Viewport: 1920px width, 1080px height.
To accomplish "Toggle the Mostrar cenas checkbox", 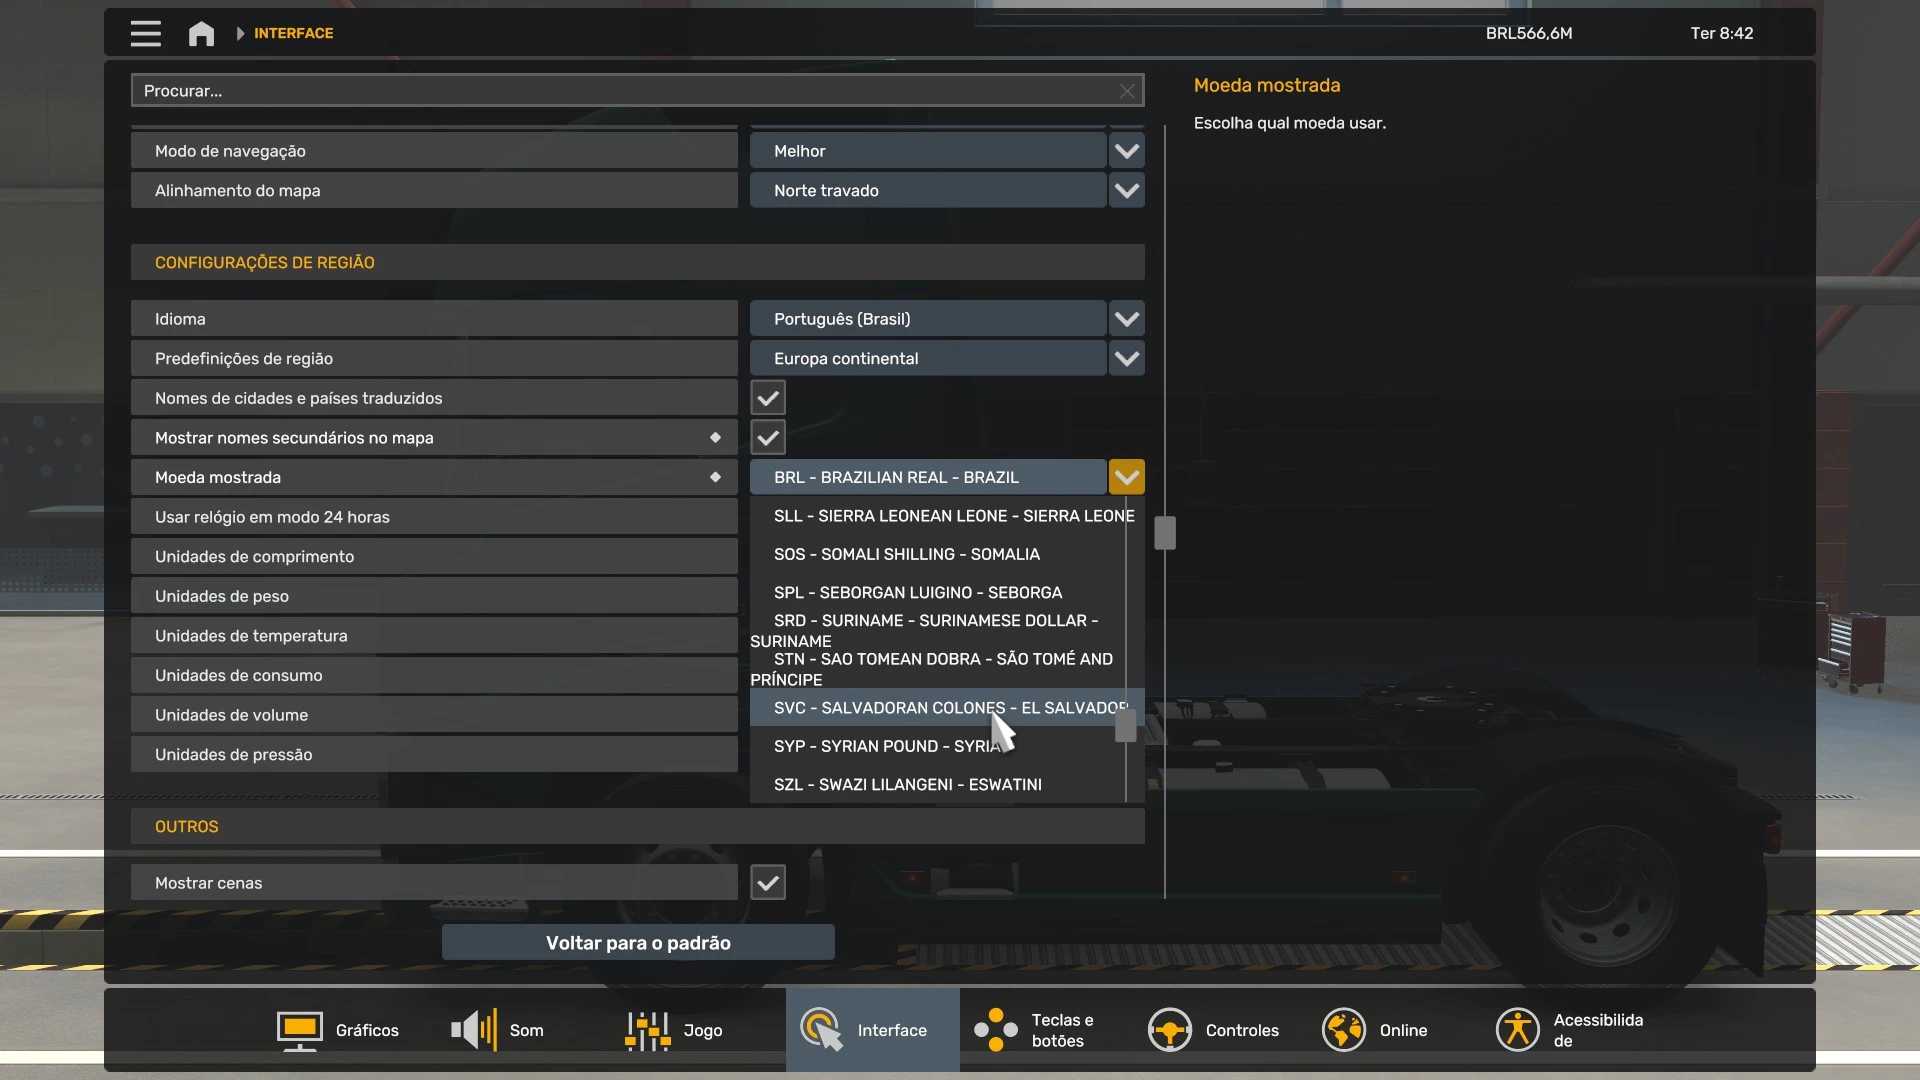I will click(x=768, y=883).
